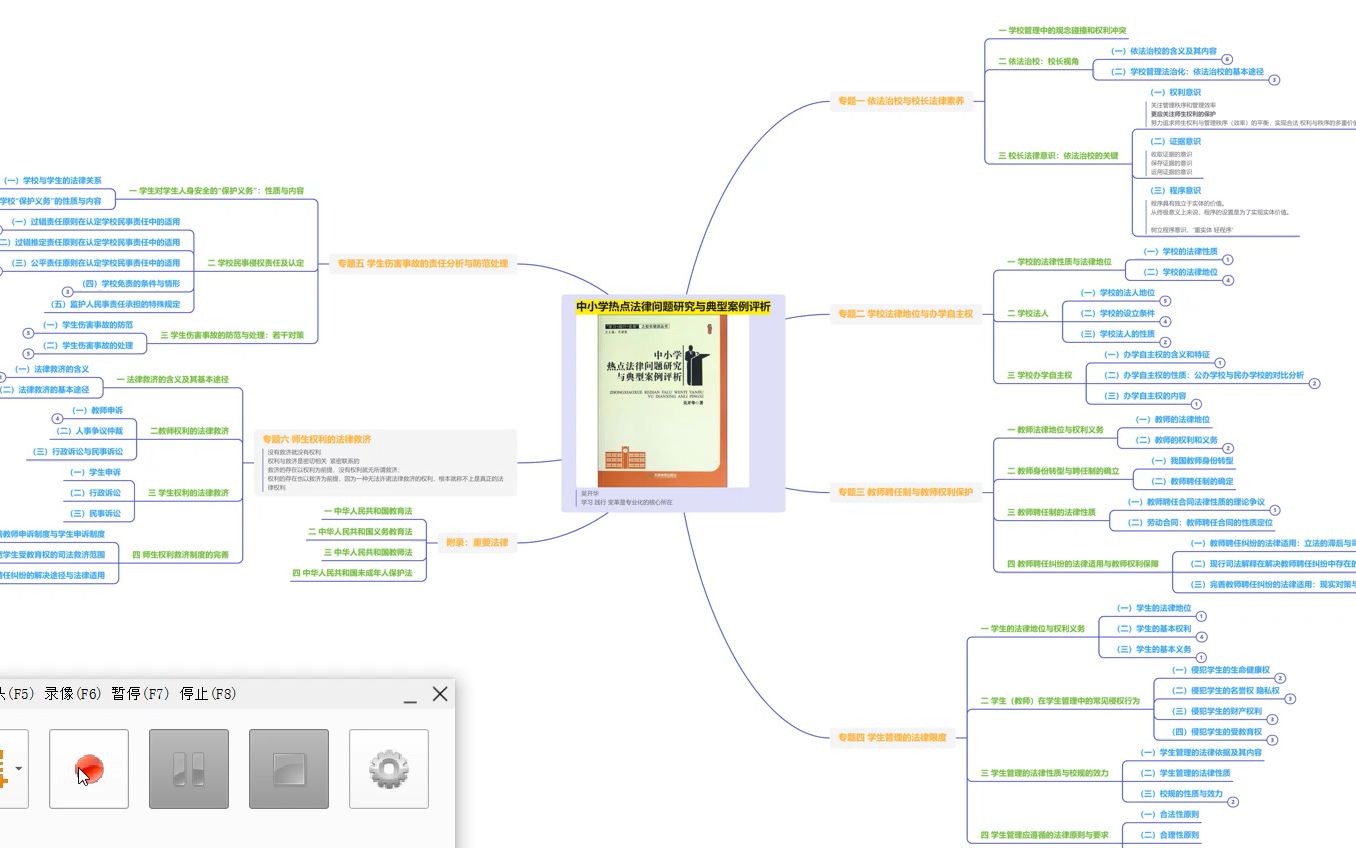This screenshot has height=848, width=1356.
Task: Click the 停止(F8) label in recorder title
Action: pyautogui.click(x=209, y=694)
